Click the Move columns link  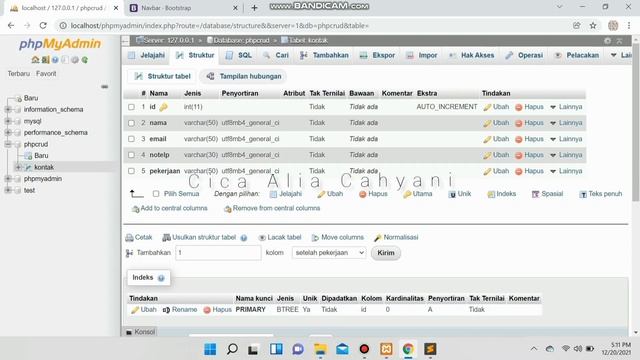pos(338,238)
